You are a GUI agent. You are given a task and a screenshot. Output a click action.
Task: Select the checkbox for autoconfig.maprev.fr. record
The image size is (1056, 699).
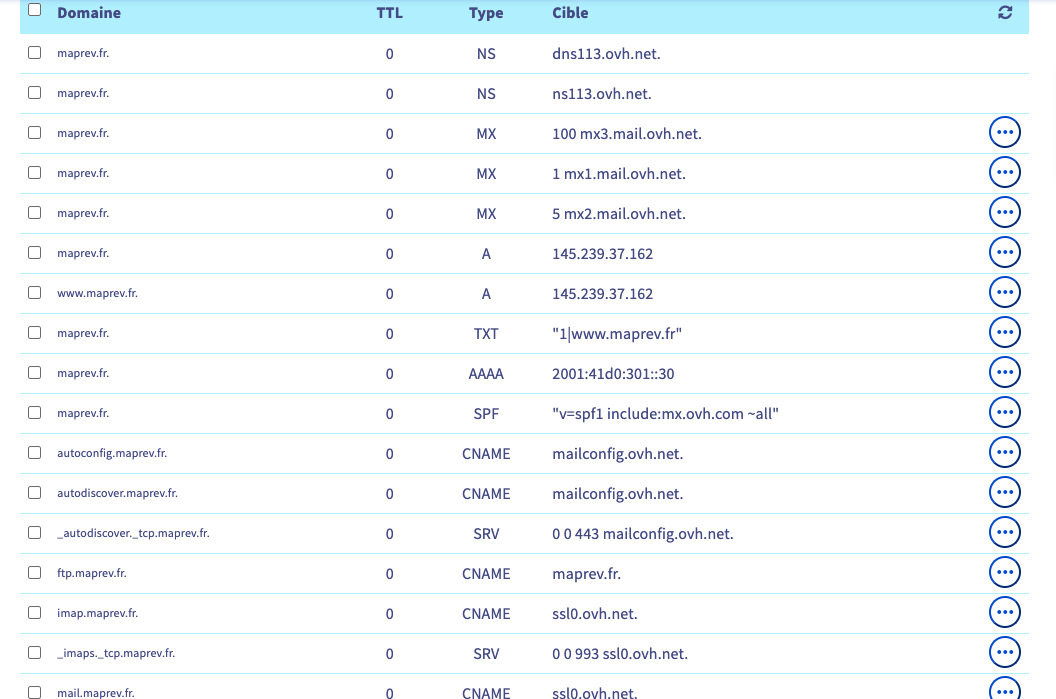[x=35, y=453]
